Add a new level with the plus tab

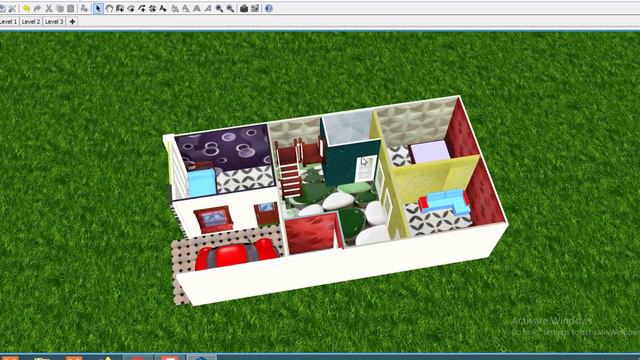(x=72, y=22)
